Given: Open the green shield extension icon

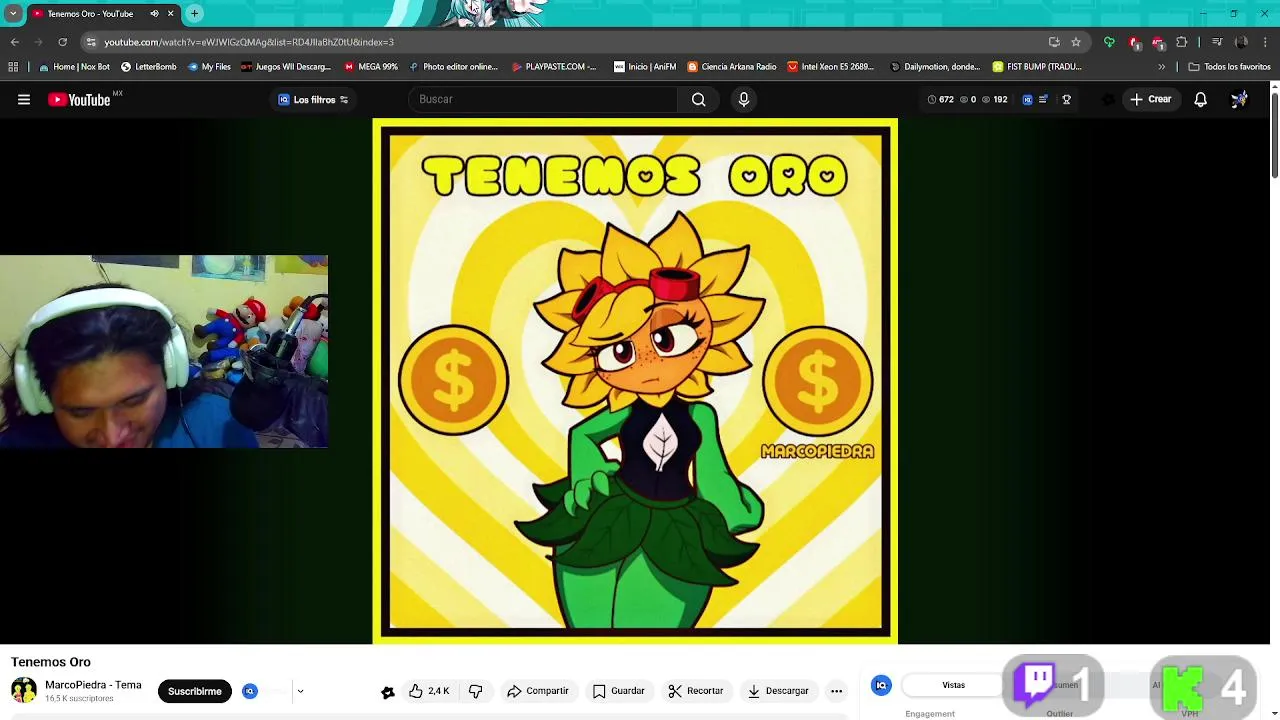Looking at the screenshot, I should pos(1109,42).
